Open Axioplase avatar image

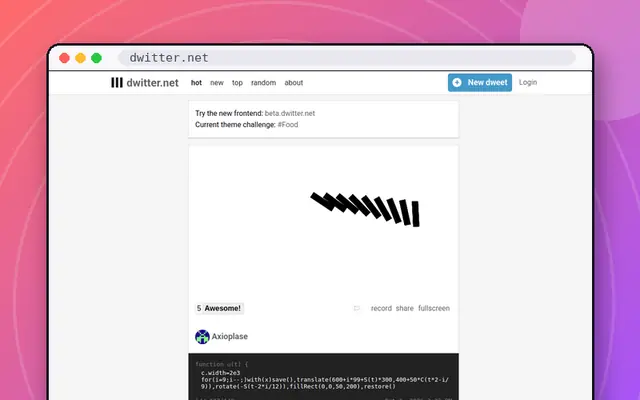click(202, 337)
